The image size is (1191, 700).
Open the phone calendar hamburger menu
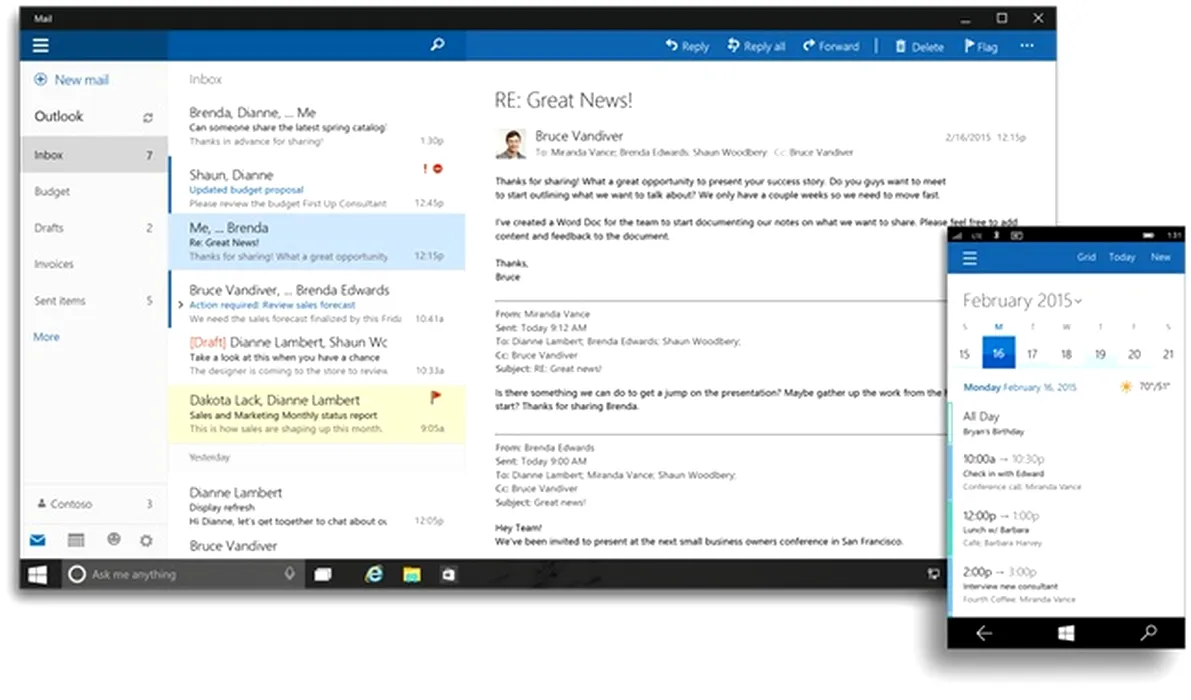(970, 259)
